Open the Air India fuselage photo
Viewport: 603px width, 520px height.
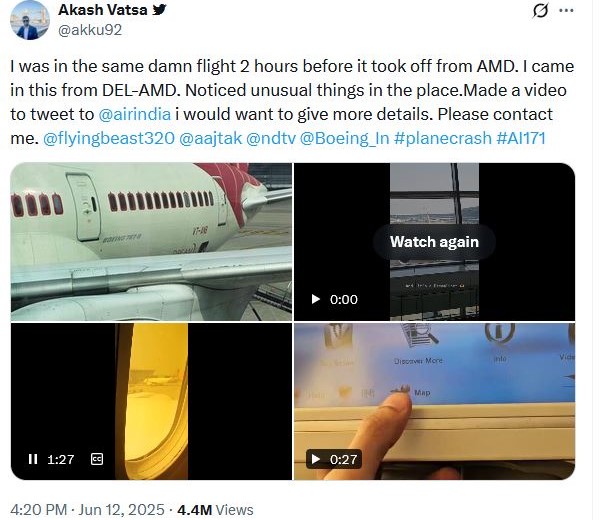(151, 242)
